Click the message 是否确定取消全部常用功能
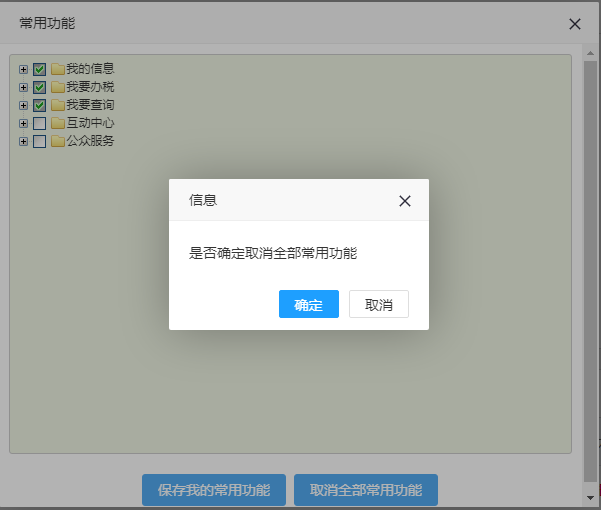Viewport: 601px width, 510px height. coord(273,253)
